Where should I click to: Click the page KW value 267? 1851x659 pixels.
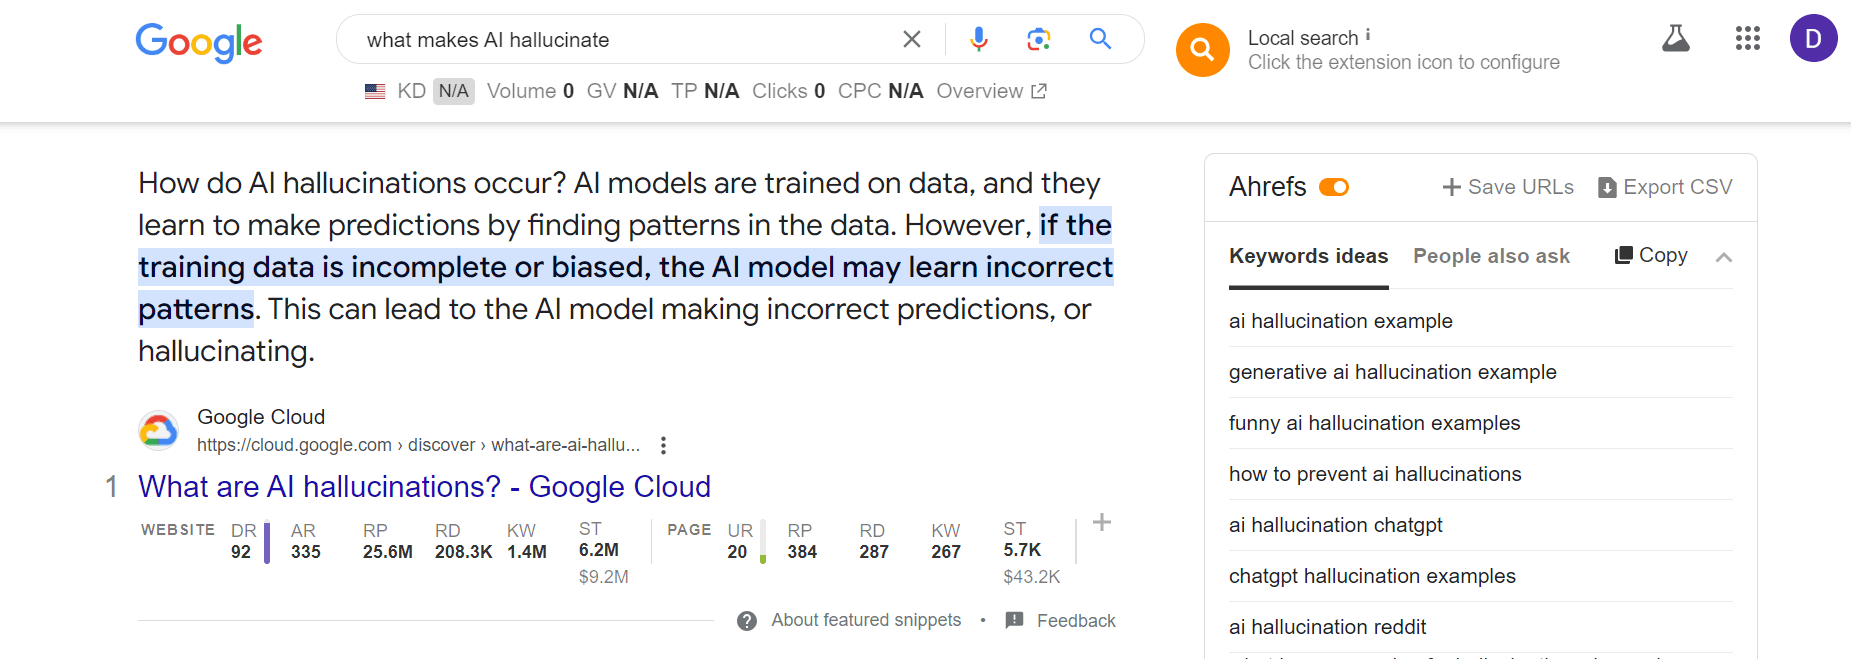point(946,552)
